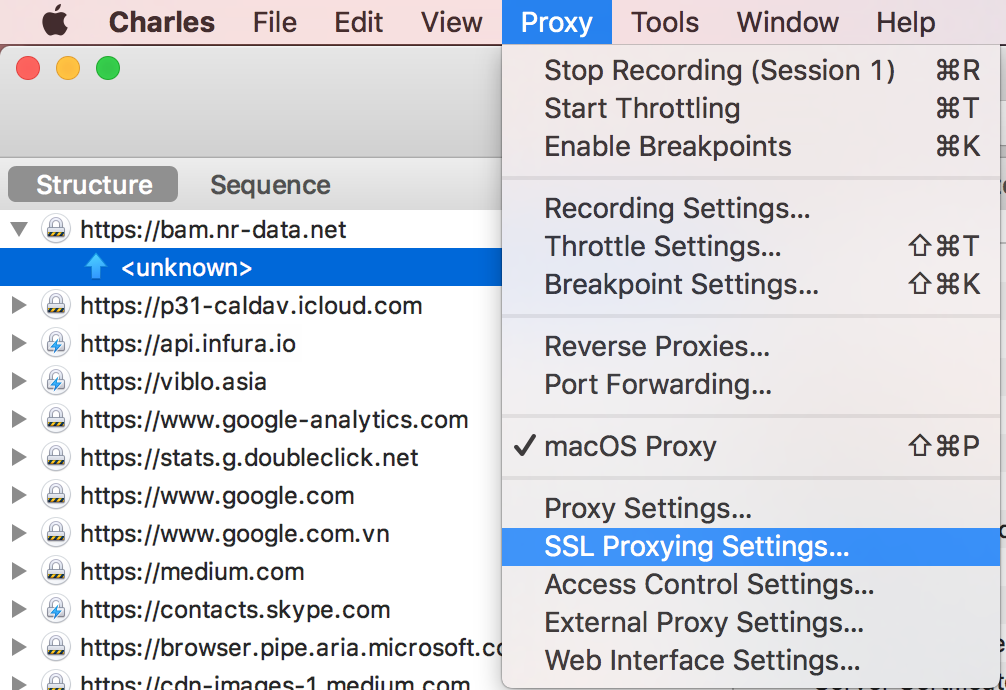Click the lightning icon beside api.infura.io
This screenshot has width=1006, height=690.
(x=56, y=344)
